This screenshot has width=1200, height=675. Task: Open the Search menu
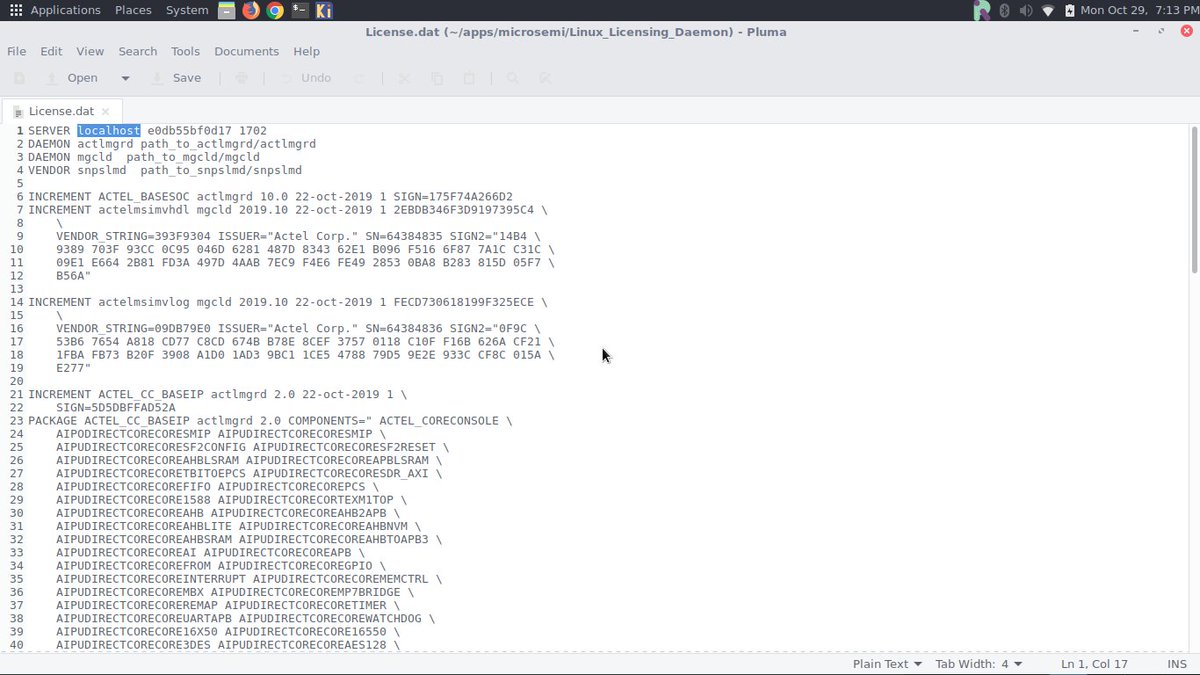[x=138, y=51]
